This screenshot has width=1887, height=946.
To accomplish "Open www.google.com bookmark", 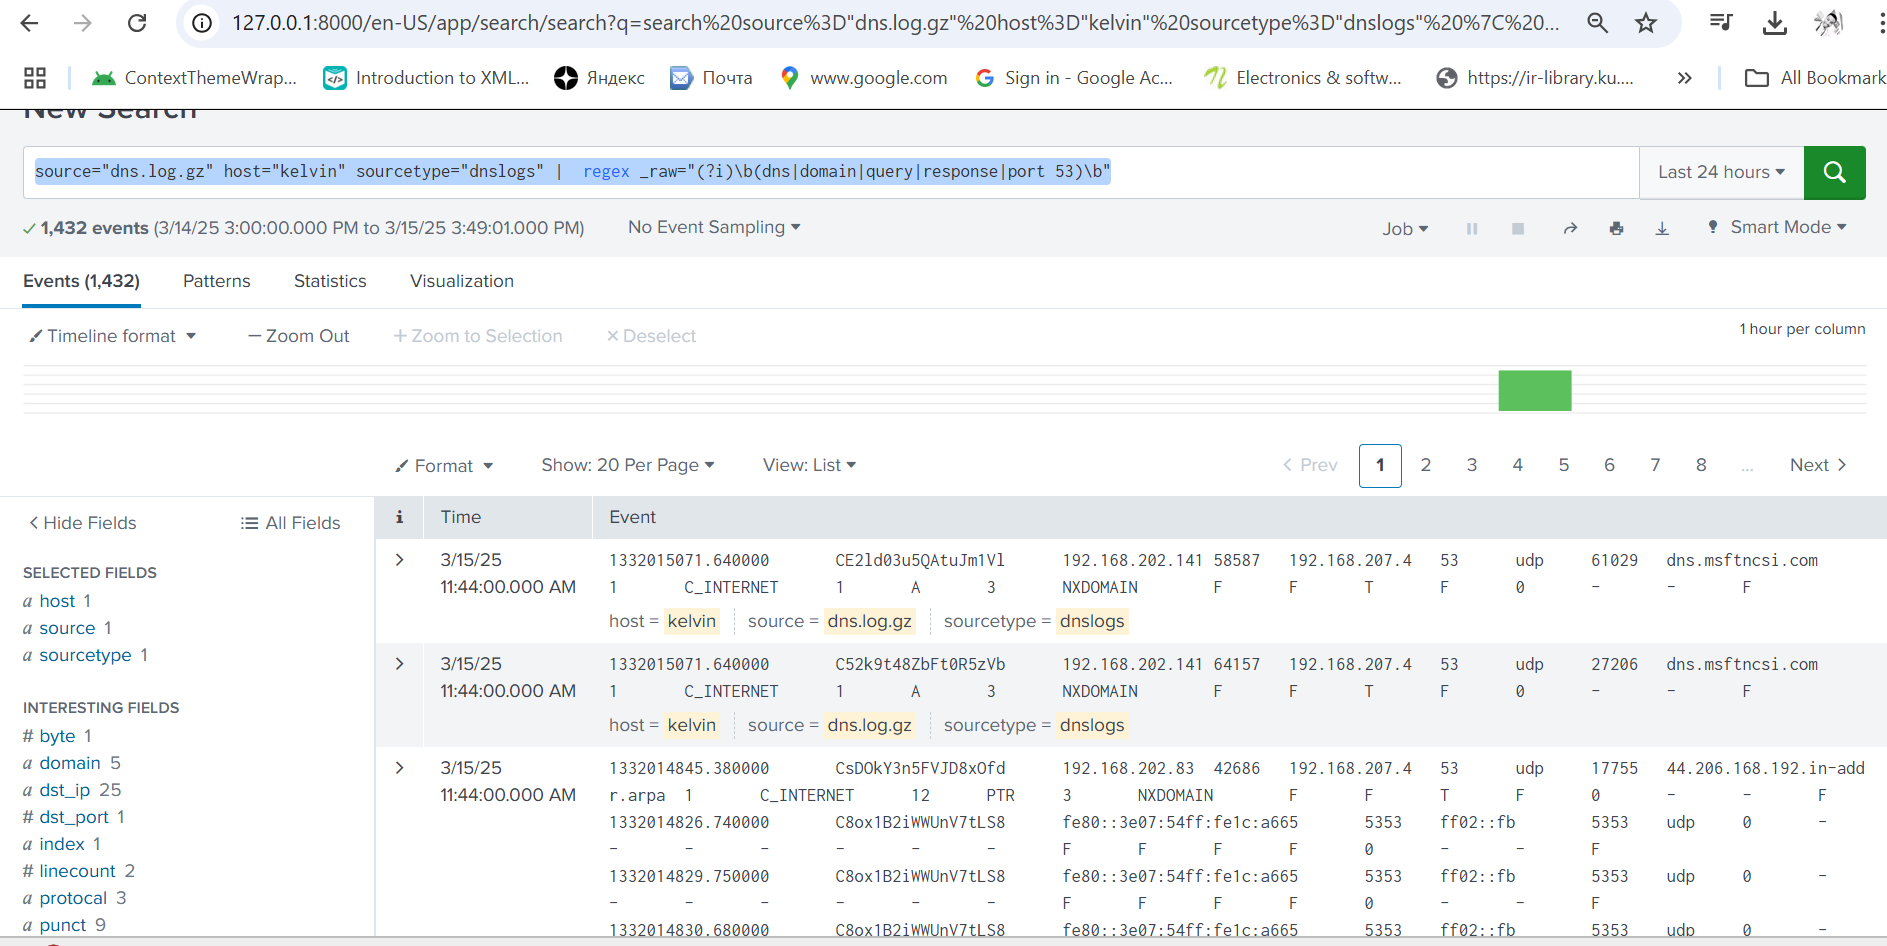I will [x=863, y=78].
